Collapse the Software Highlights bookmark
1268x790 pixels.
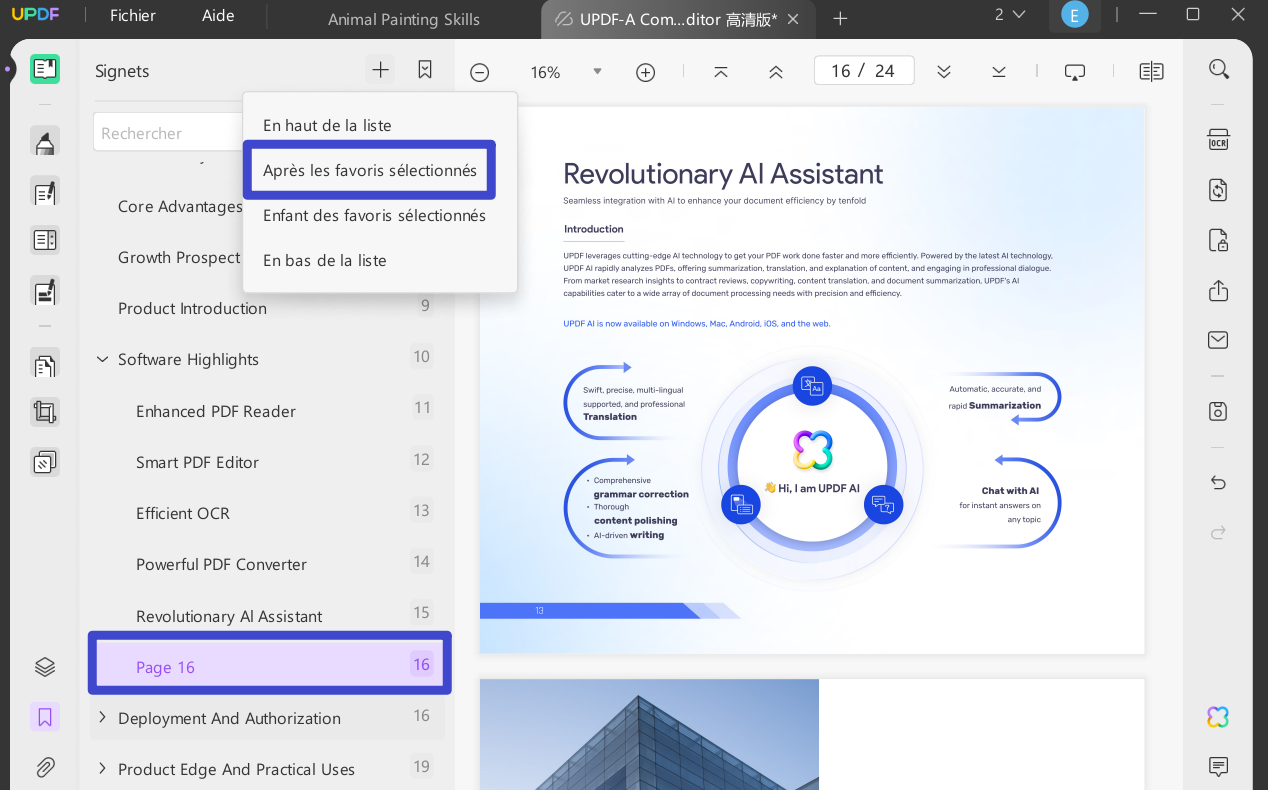pyautogui.click(x=102, y=359)
